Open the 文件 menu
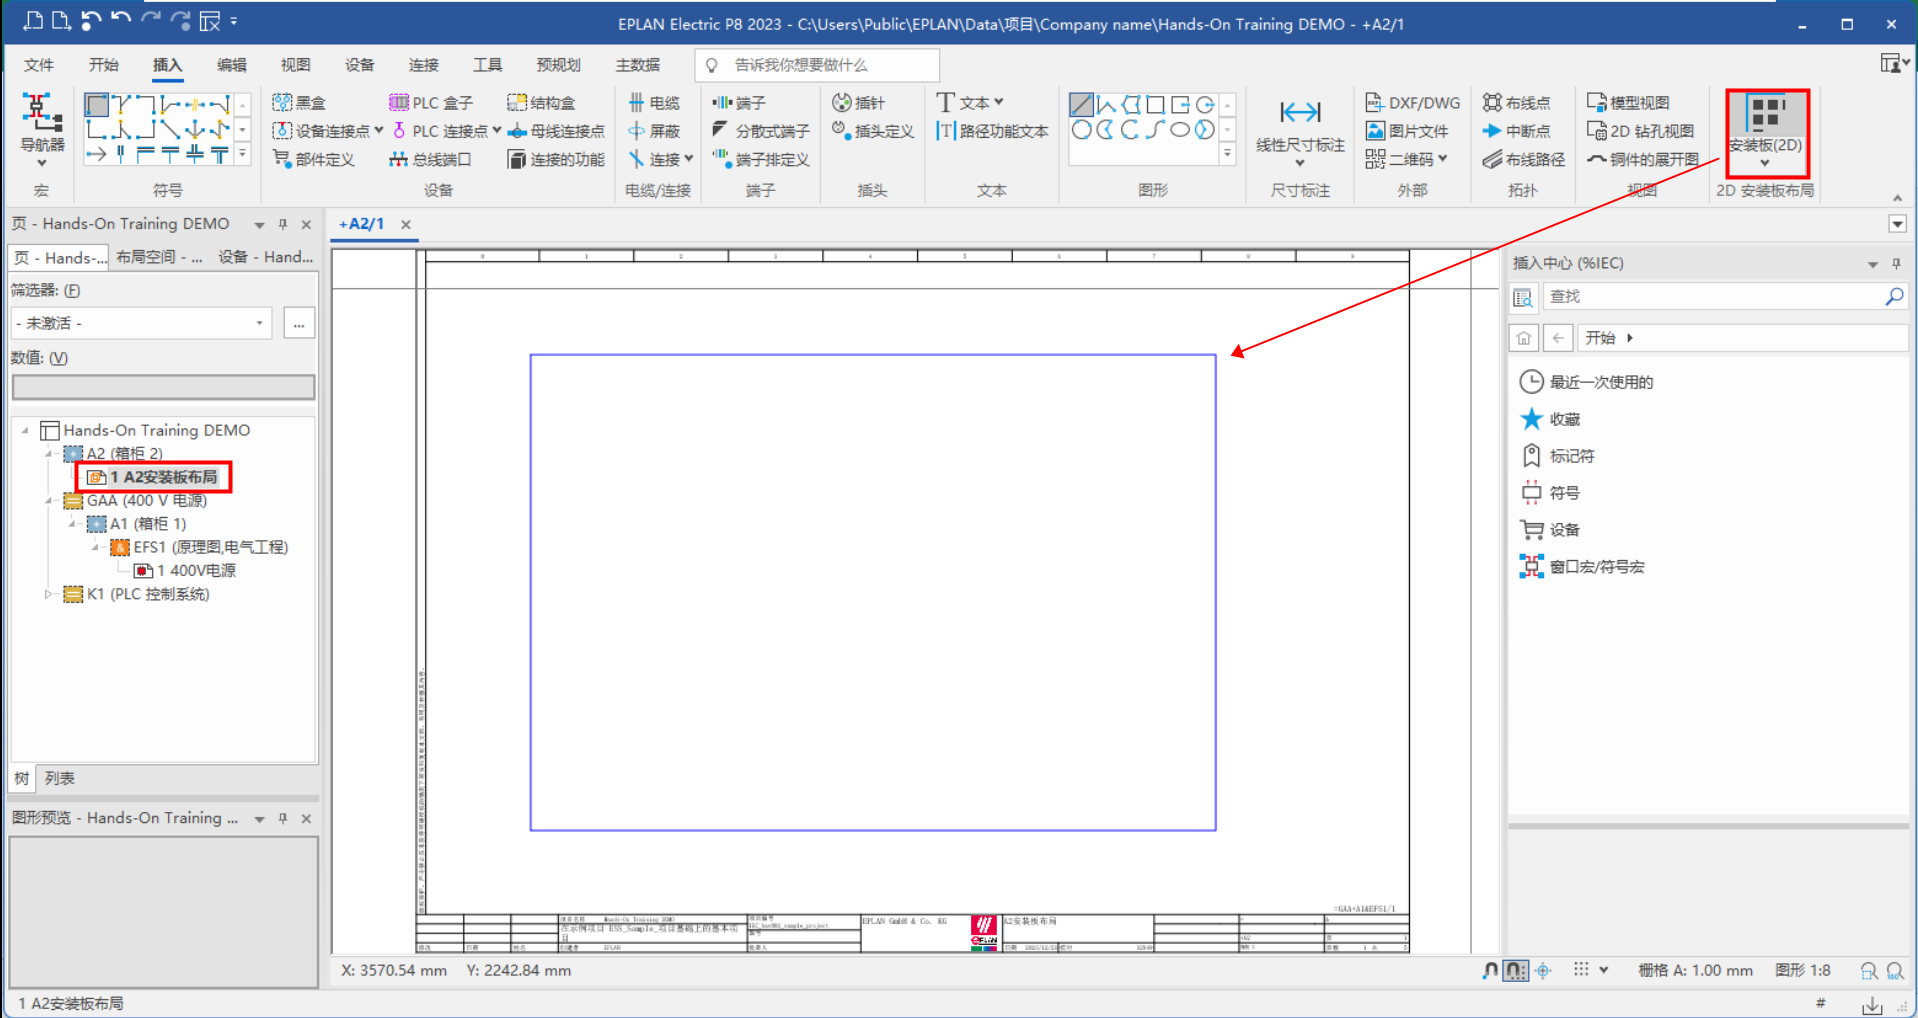1918x1018 pixels. 39,65
